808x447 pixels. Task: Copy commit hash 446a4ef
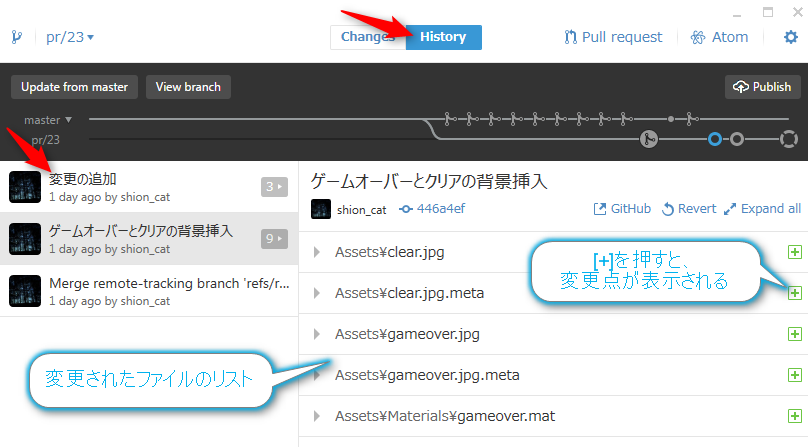(432, 209)
